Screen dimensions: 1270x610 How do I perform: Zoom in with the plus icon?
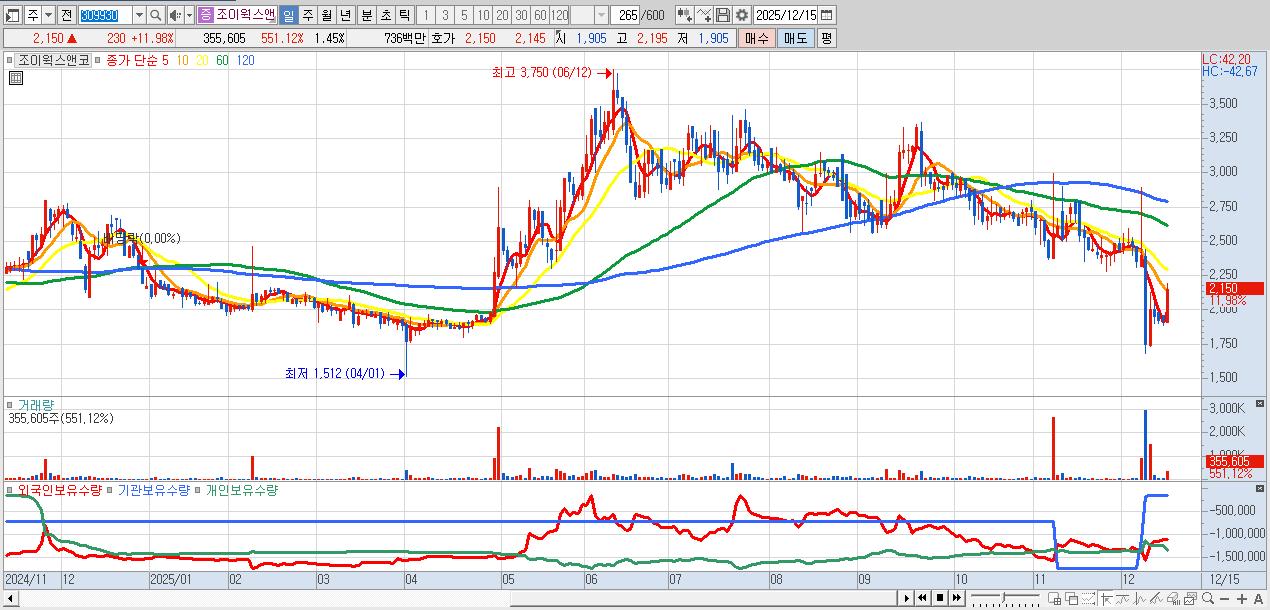point(1242,598)
